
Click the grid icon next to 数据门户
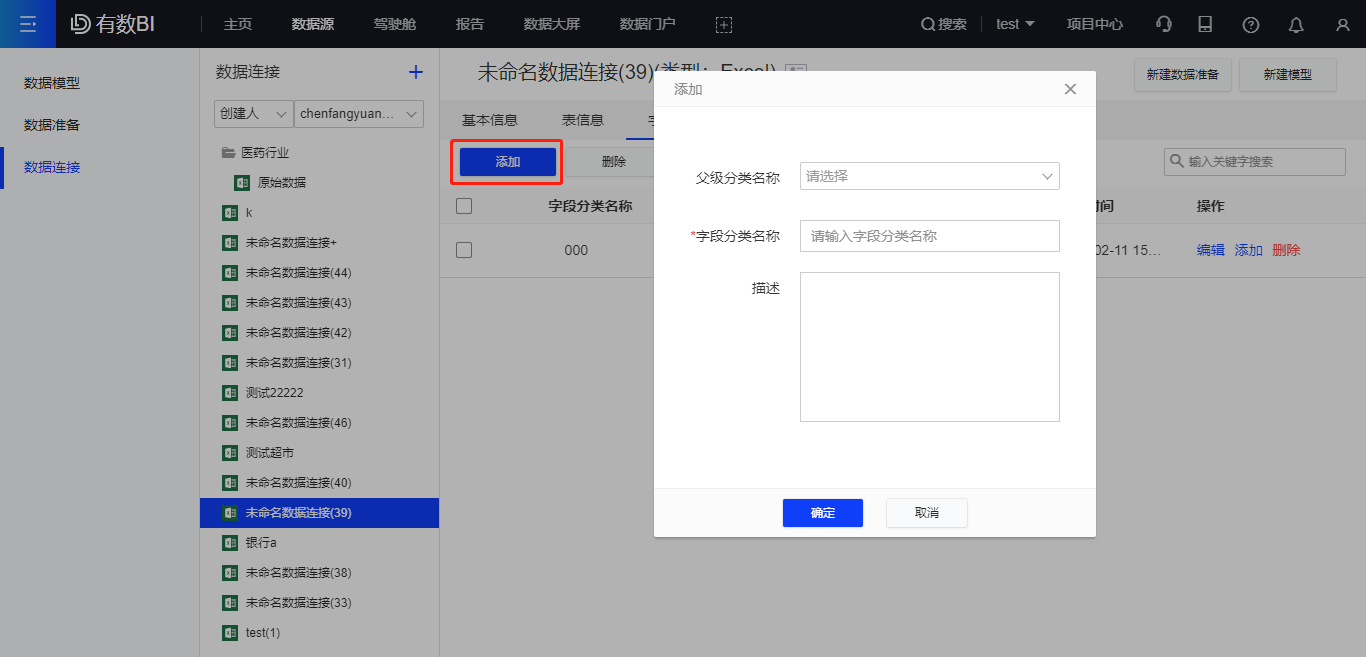[x=723, y=24]
